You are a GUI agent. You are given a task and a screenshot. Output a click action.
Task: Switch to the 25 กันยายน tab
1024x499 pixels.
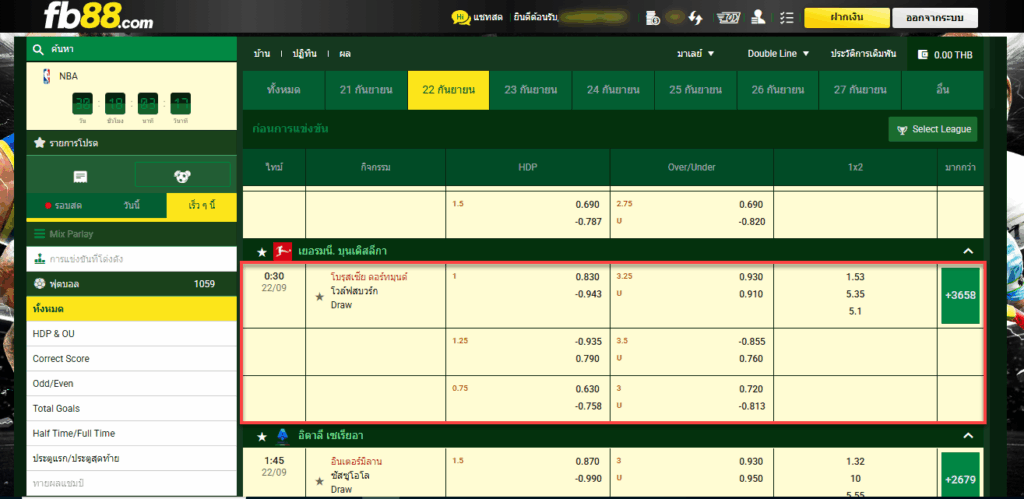695,90
